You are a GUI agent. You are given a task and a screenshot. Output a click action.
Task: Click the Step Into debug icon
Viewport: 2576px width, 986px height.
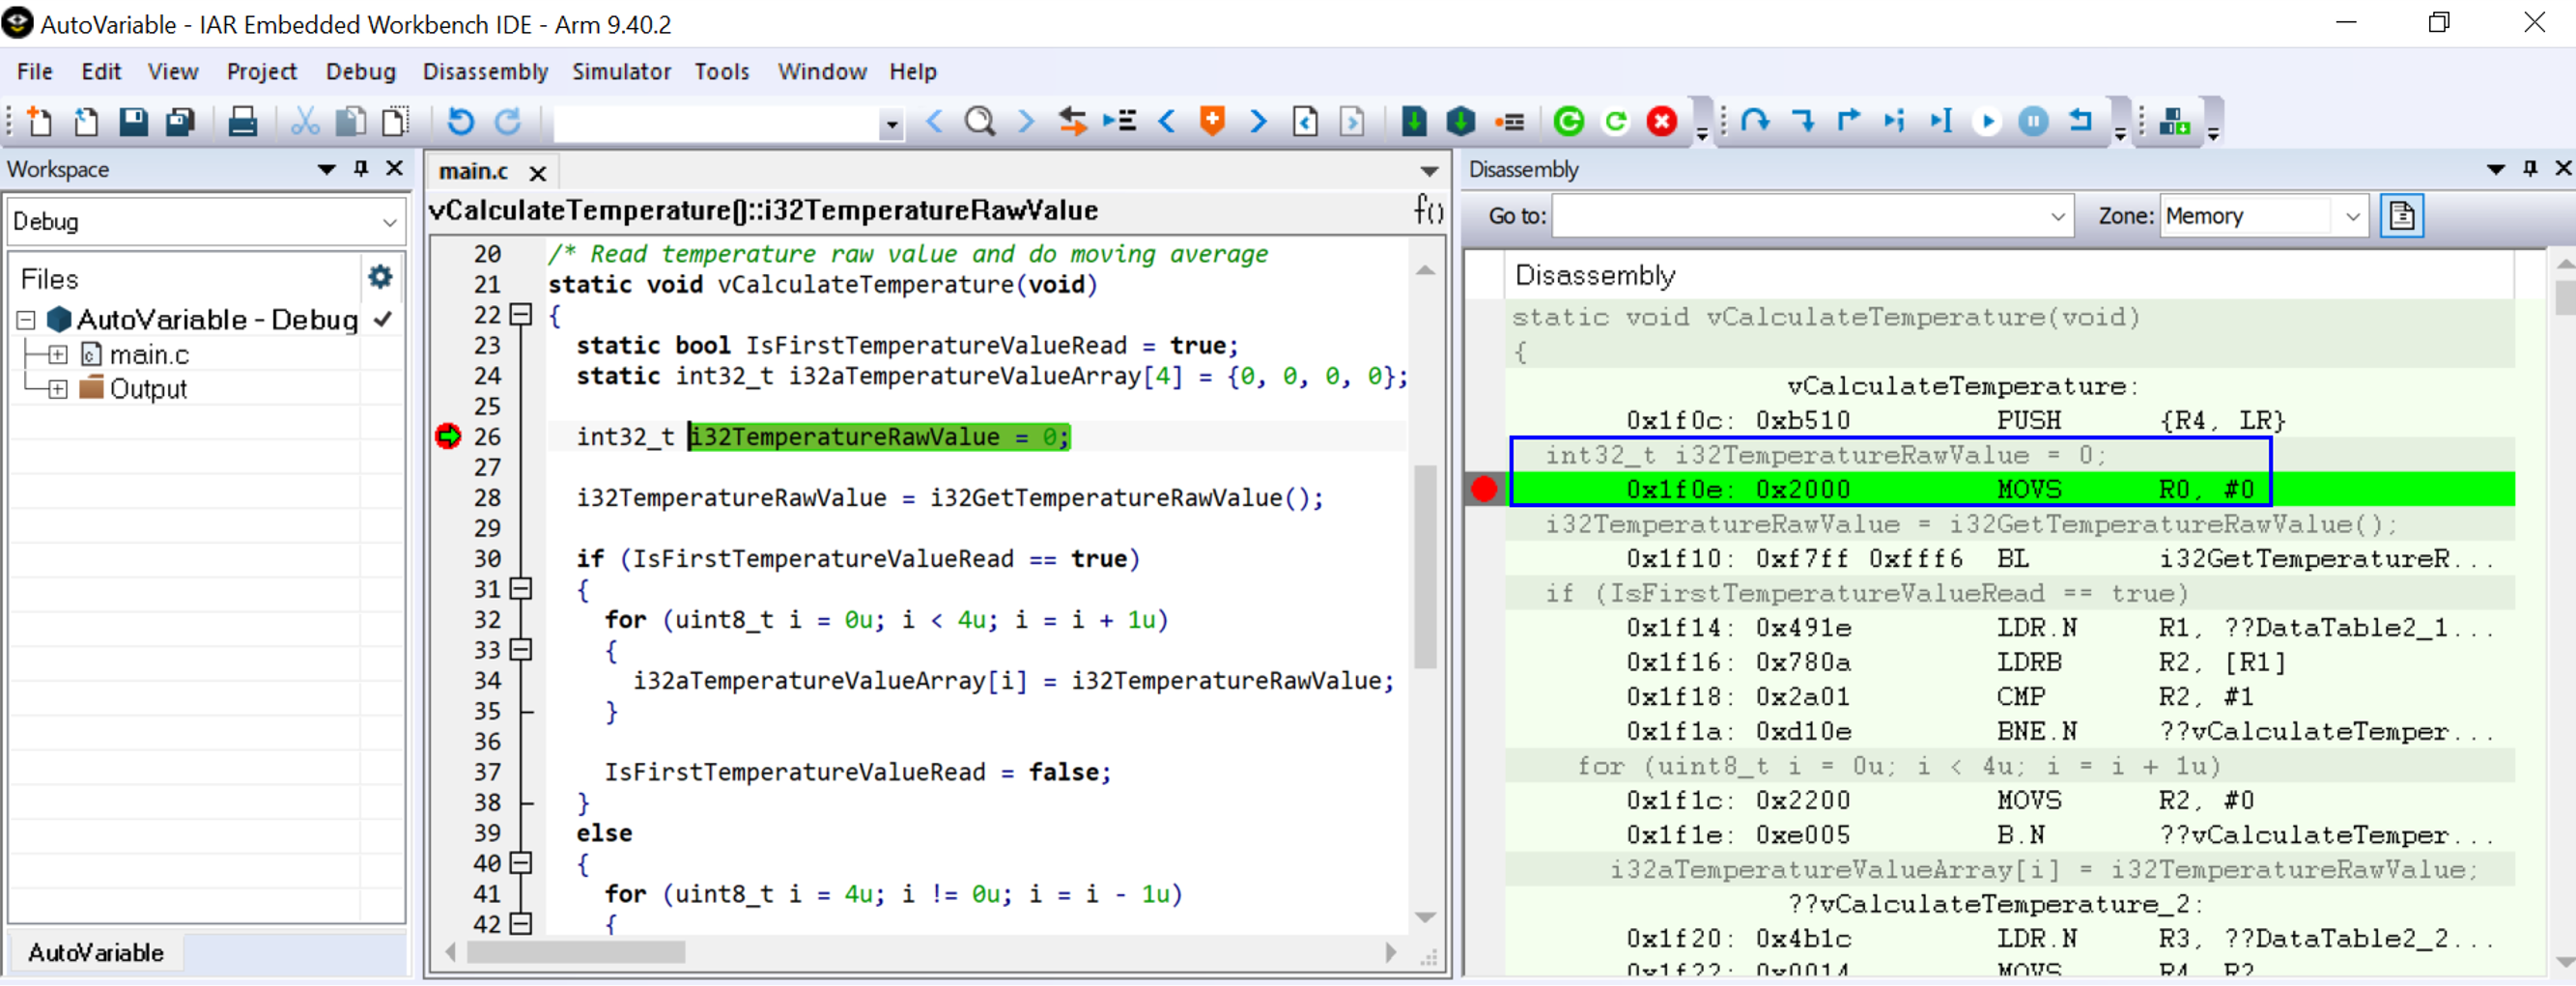click(x=1801, y=121)
